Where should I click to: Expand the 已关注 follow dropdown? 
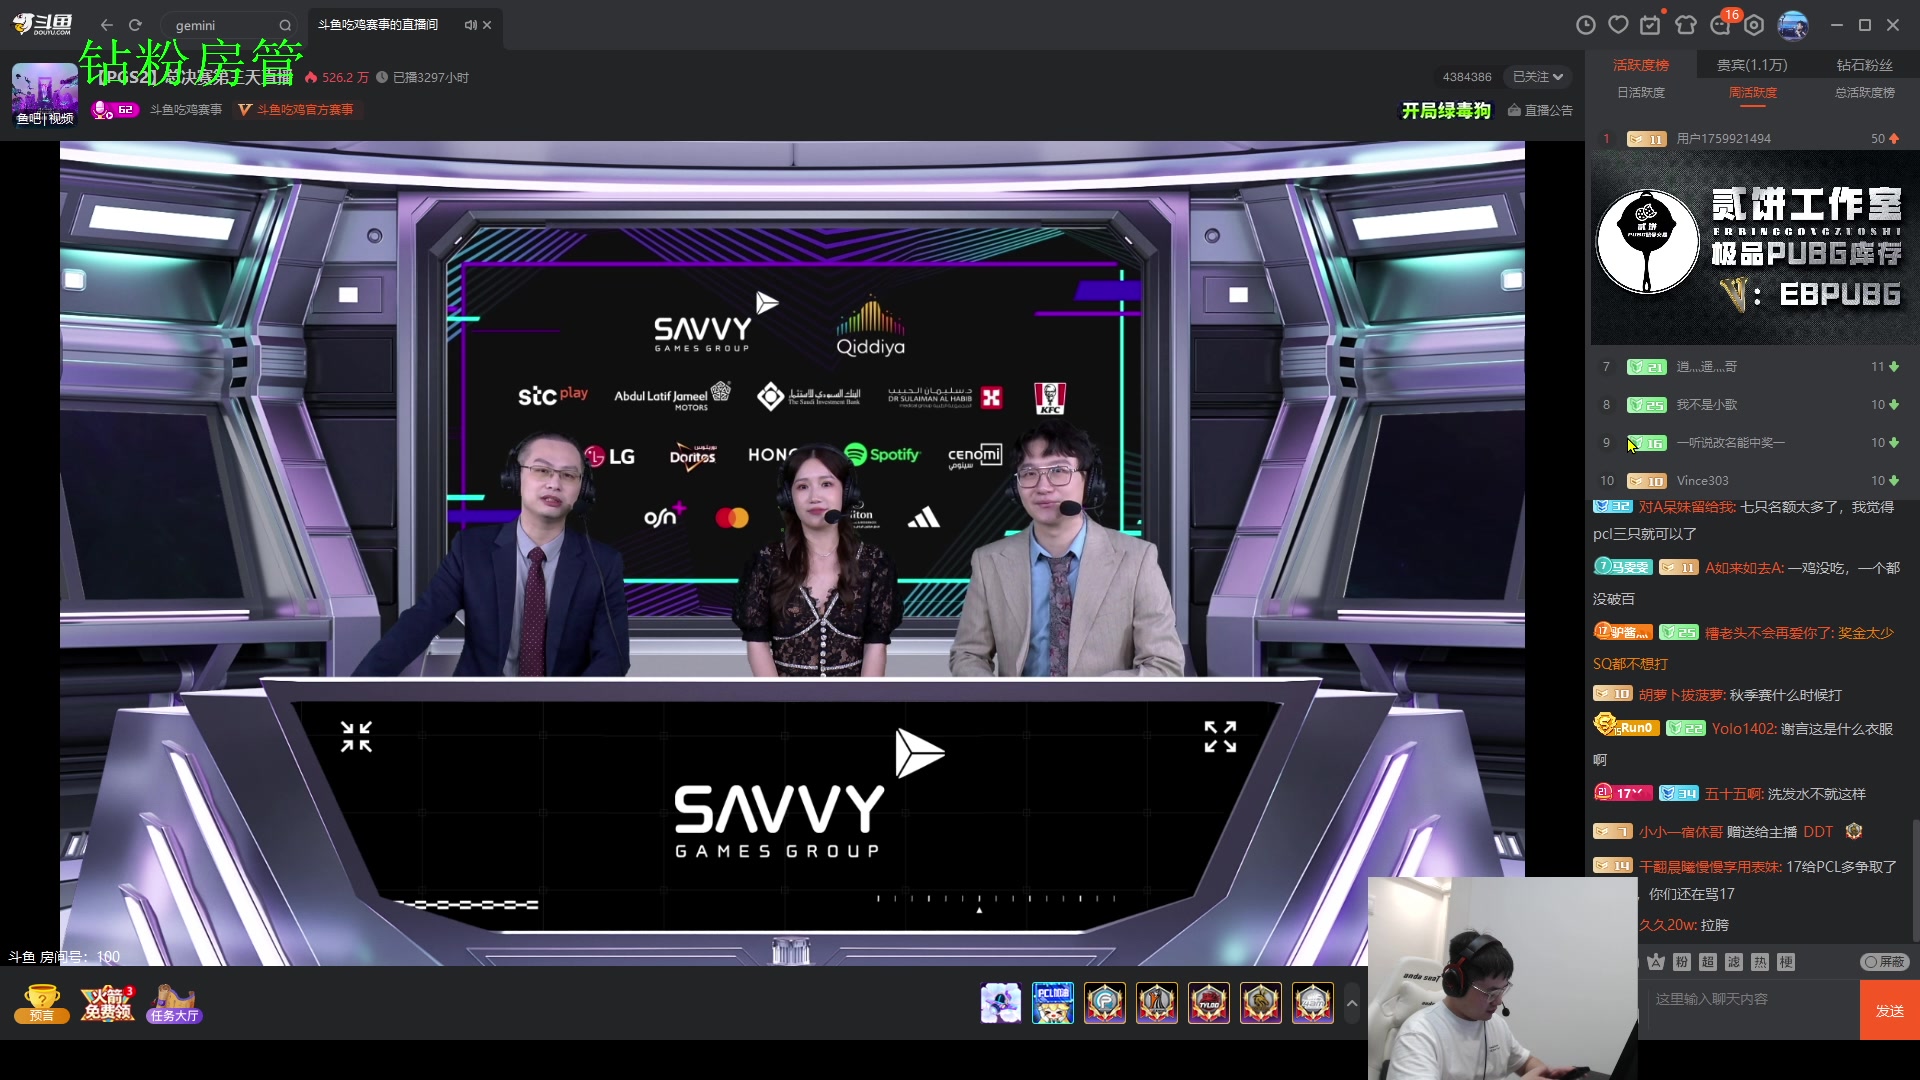coord(1538,77)
